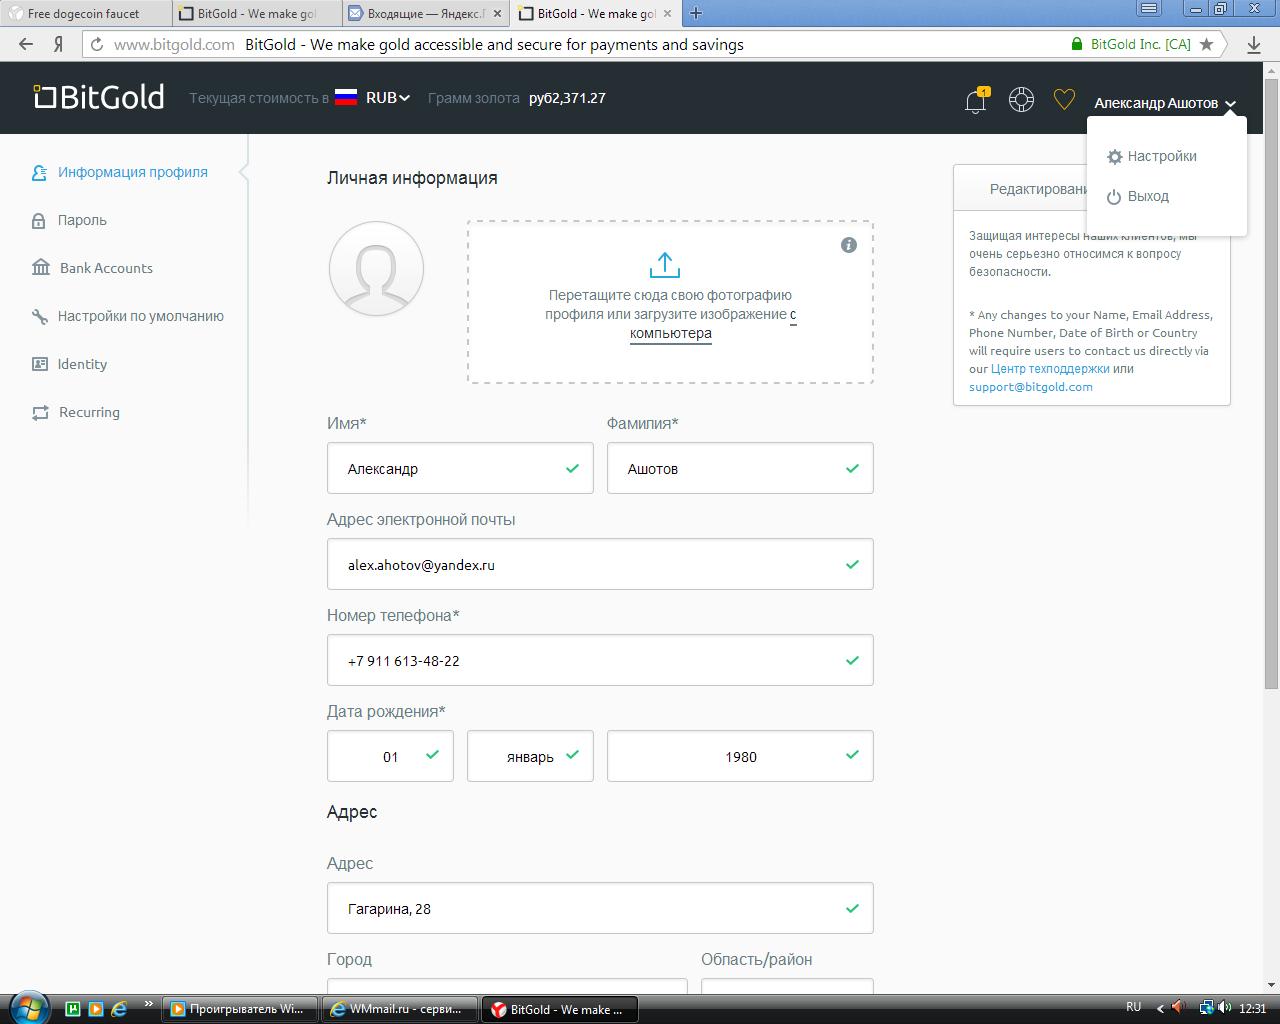Collapse the Александр Ашотов user menu
This screenshot has width=1280, height=1024.
pos(1165,103)
